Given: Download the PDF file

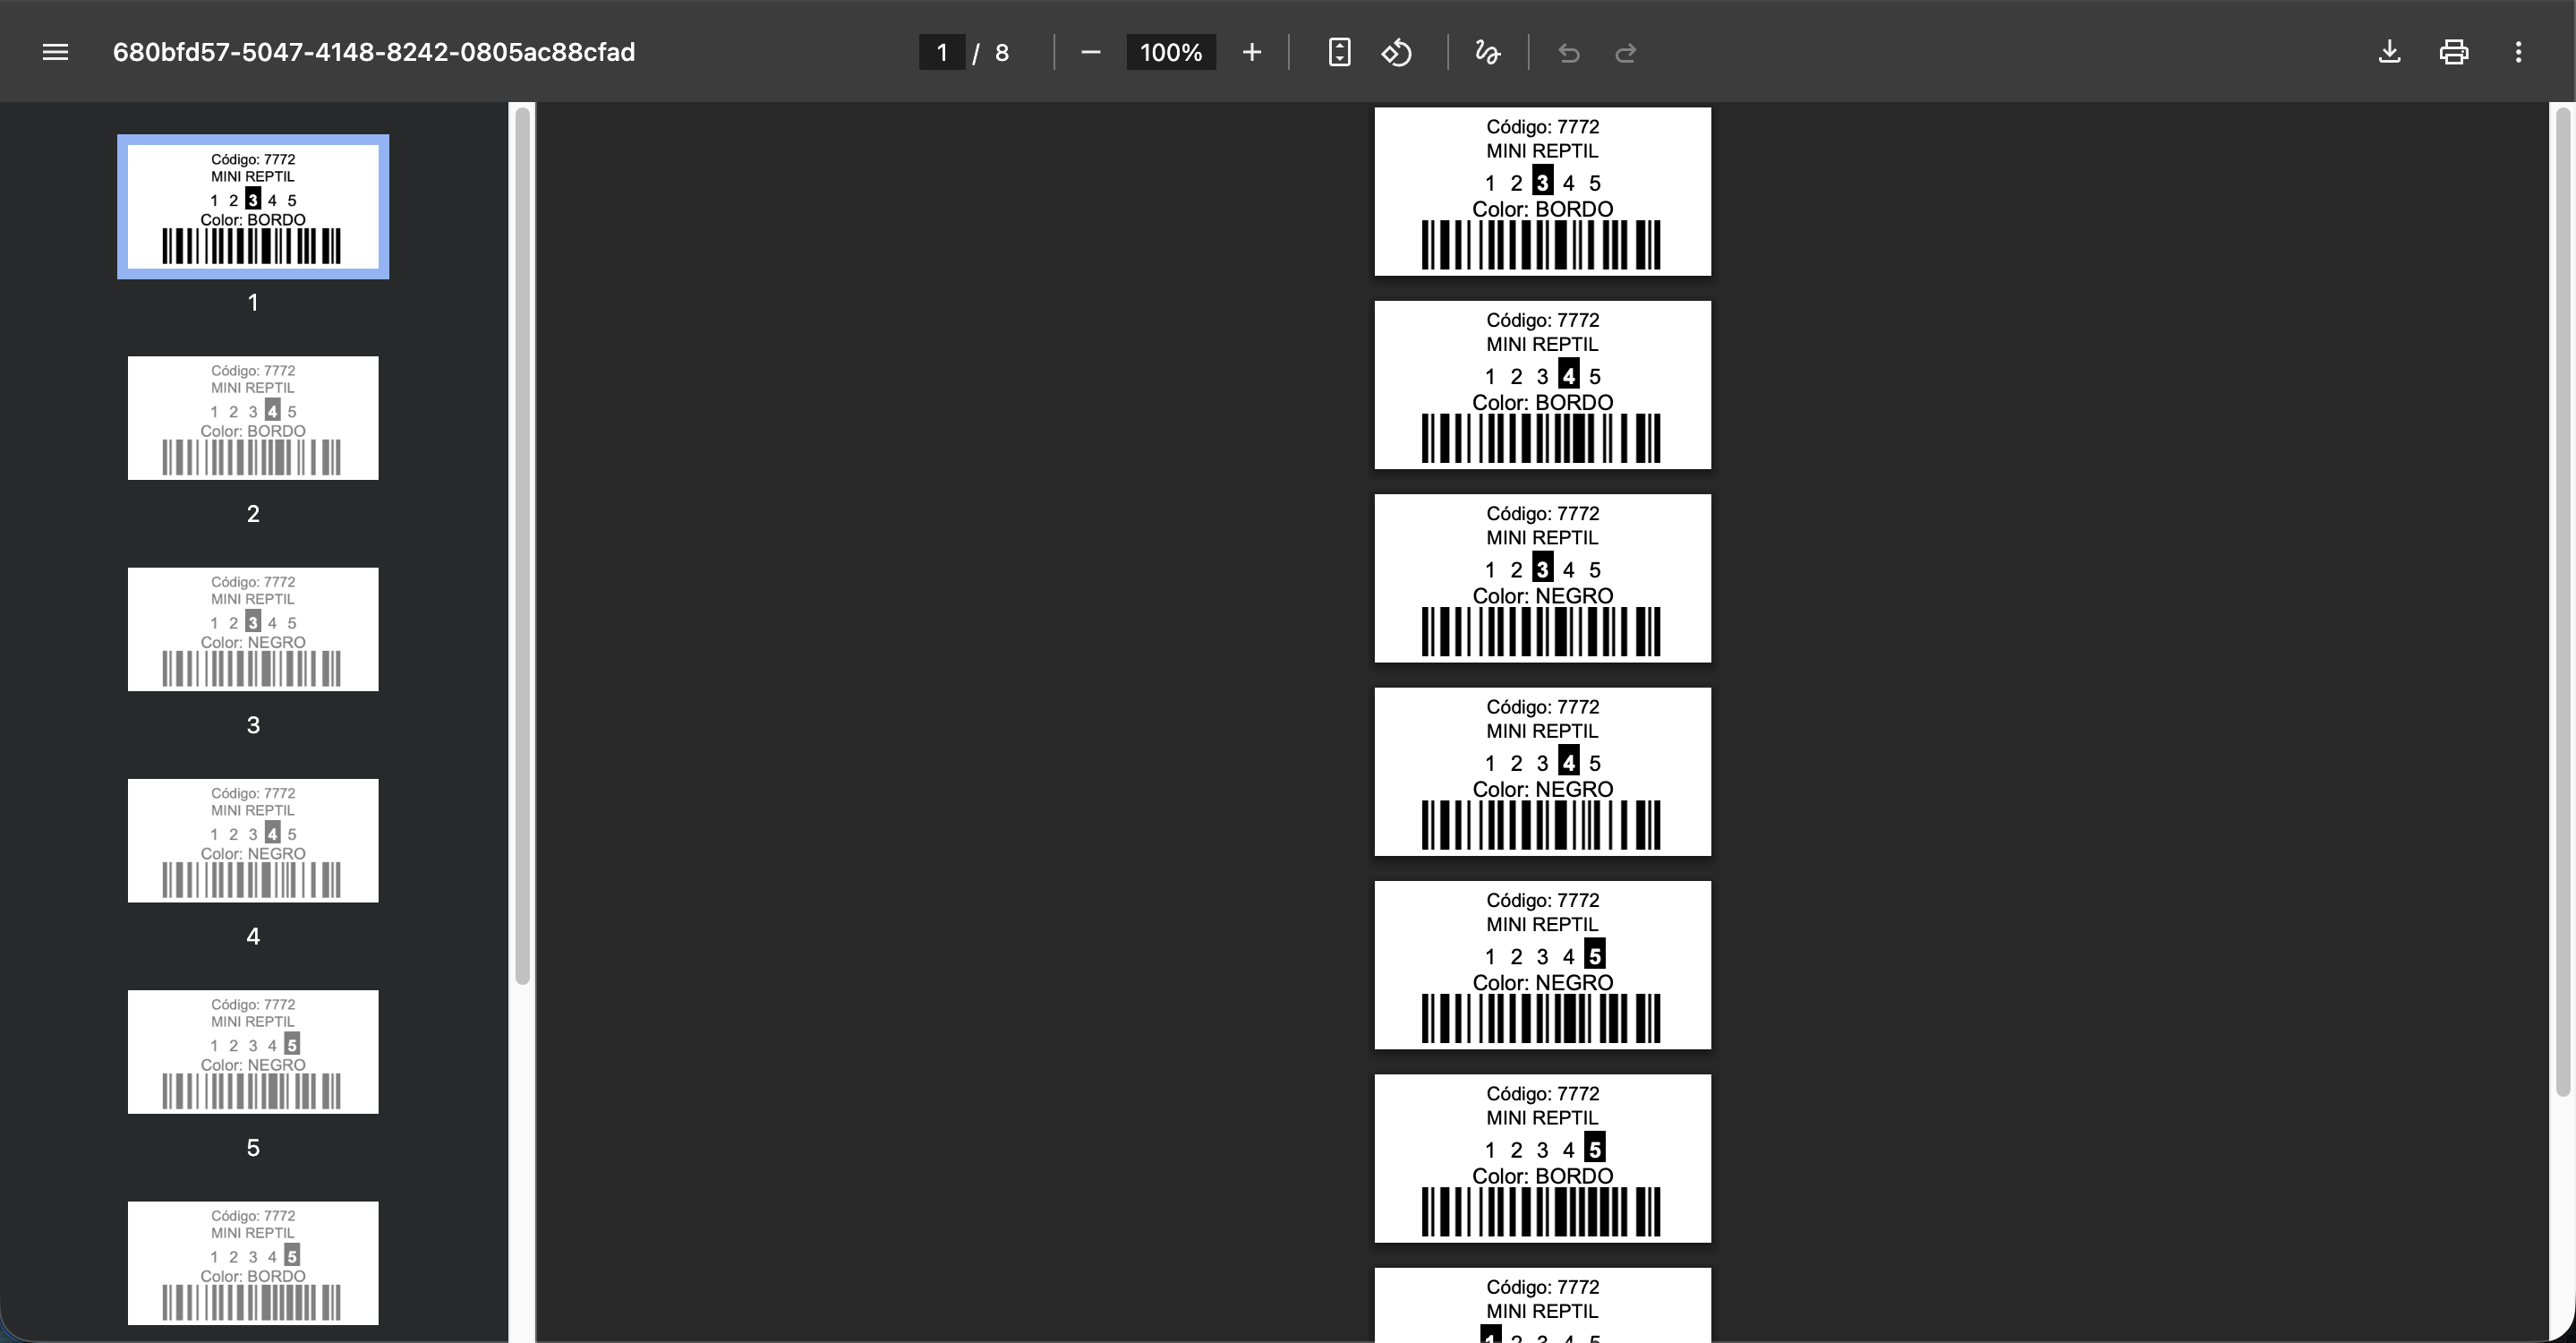Looking at the screenshot, I should tap(2389, 52).
